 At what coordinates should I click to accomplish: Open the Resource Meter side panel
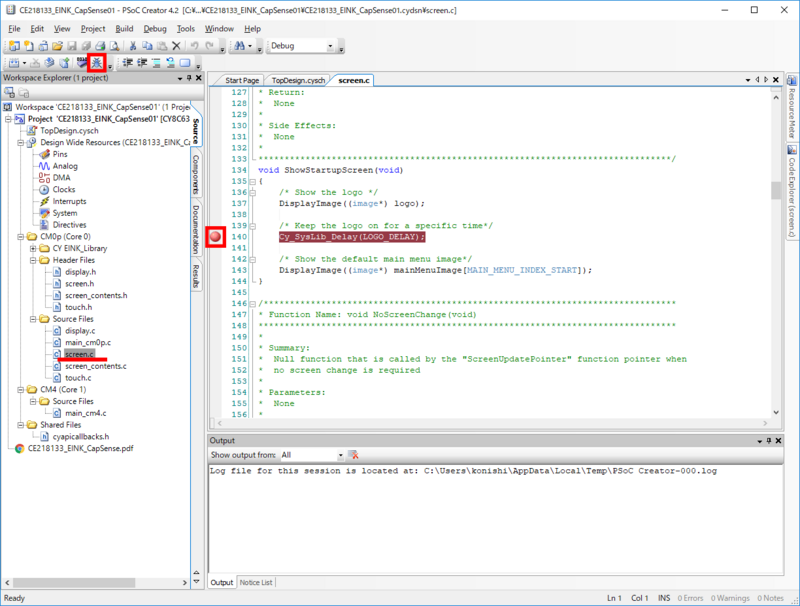click(x=792, y=107)
